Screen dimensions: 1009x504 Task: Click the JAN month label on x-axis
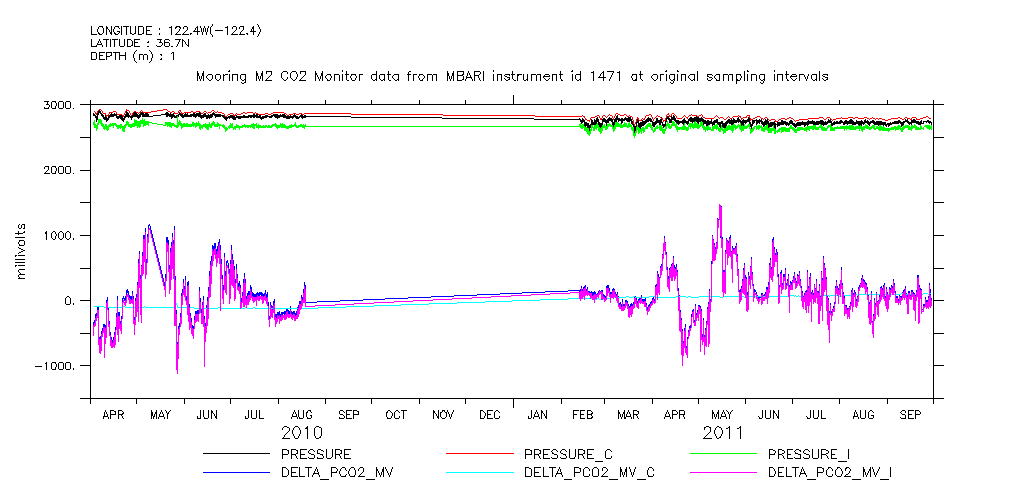pos(537,414)
